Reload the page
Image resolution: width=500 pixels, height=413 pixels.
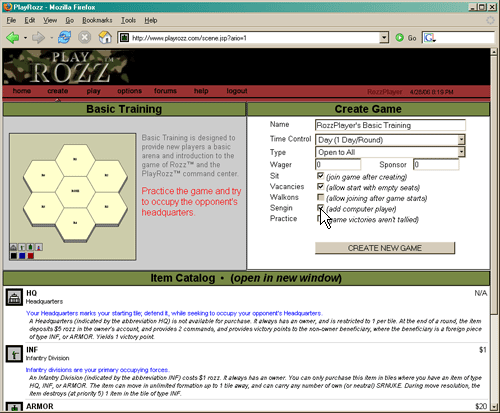tap(64, 37)
